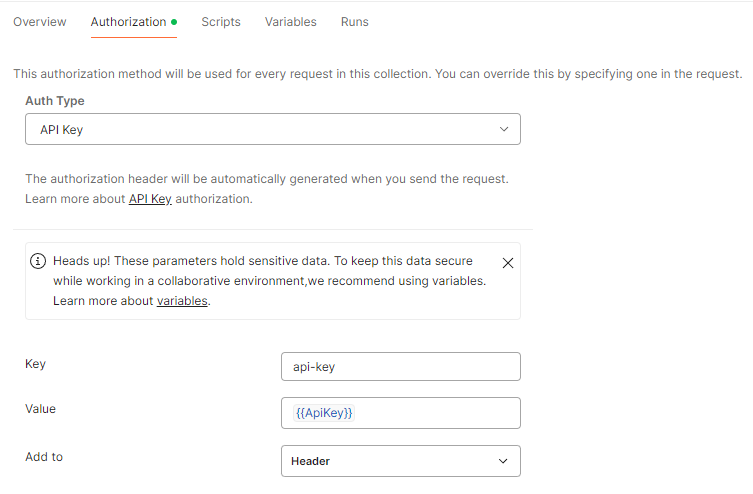Click the API Key text in Auth Type
This screenshot has height=494, width=753.
pos(61,130)
